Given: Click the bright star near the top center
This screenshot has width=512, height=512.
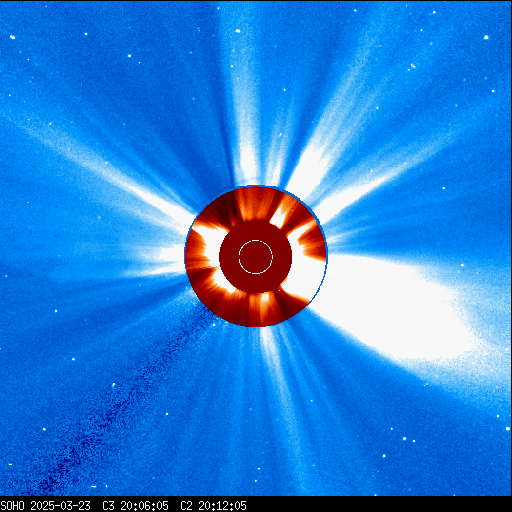Looking at the screenshot, I should pos(238,31).
